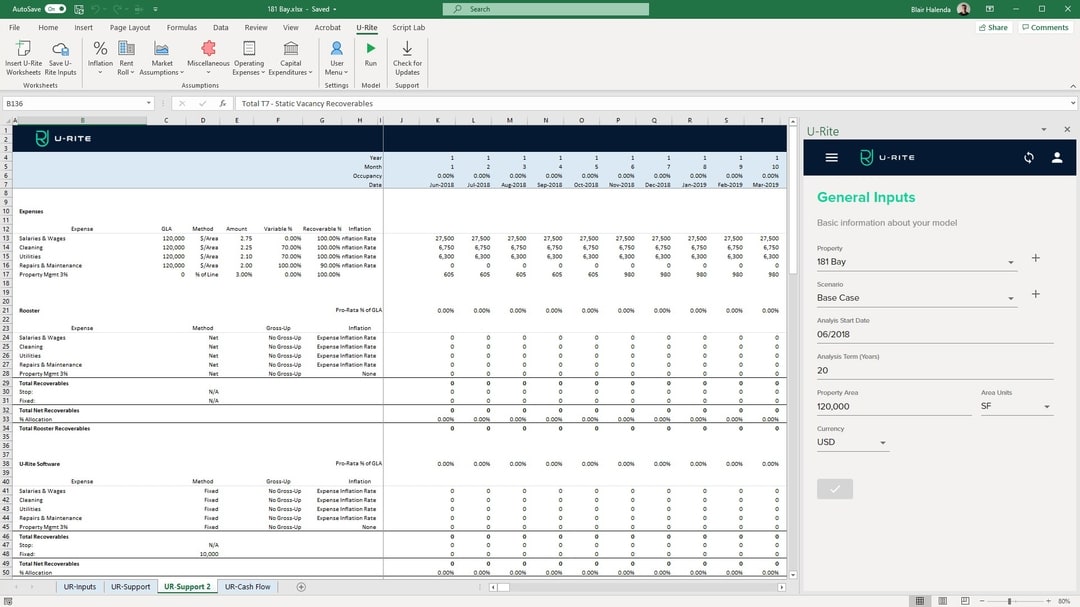Image resolution: width=1080 pixels, height=607 pixels.
Task: Open the Script Lab ribbon tab
Action: tap(407, 28)
